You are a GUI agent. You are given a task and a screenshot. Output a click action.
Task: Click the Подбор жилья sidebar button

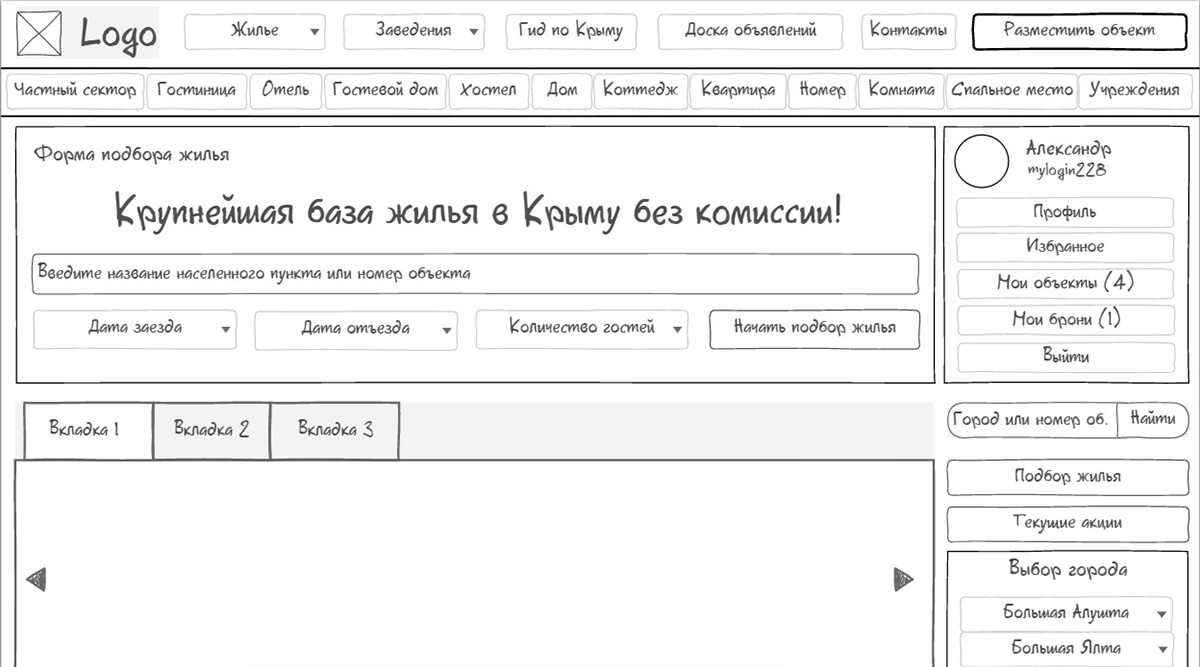click(x=1067, y=477)
